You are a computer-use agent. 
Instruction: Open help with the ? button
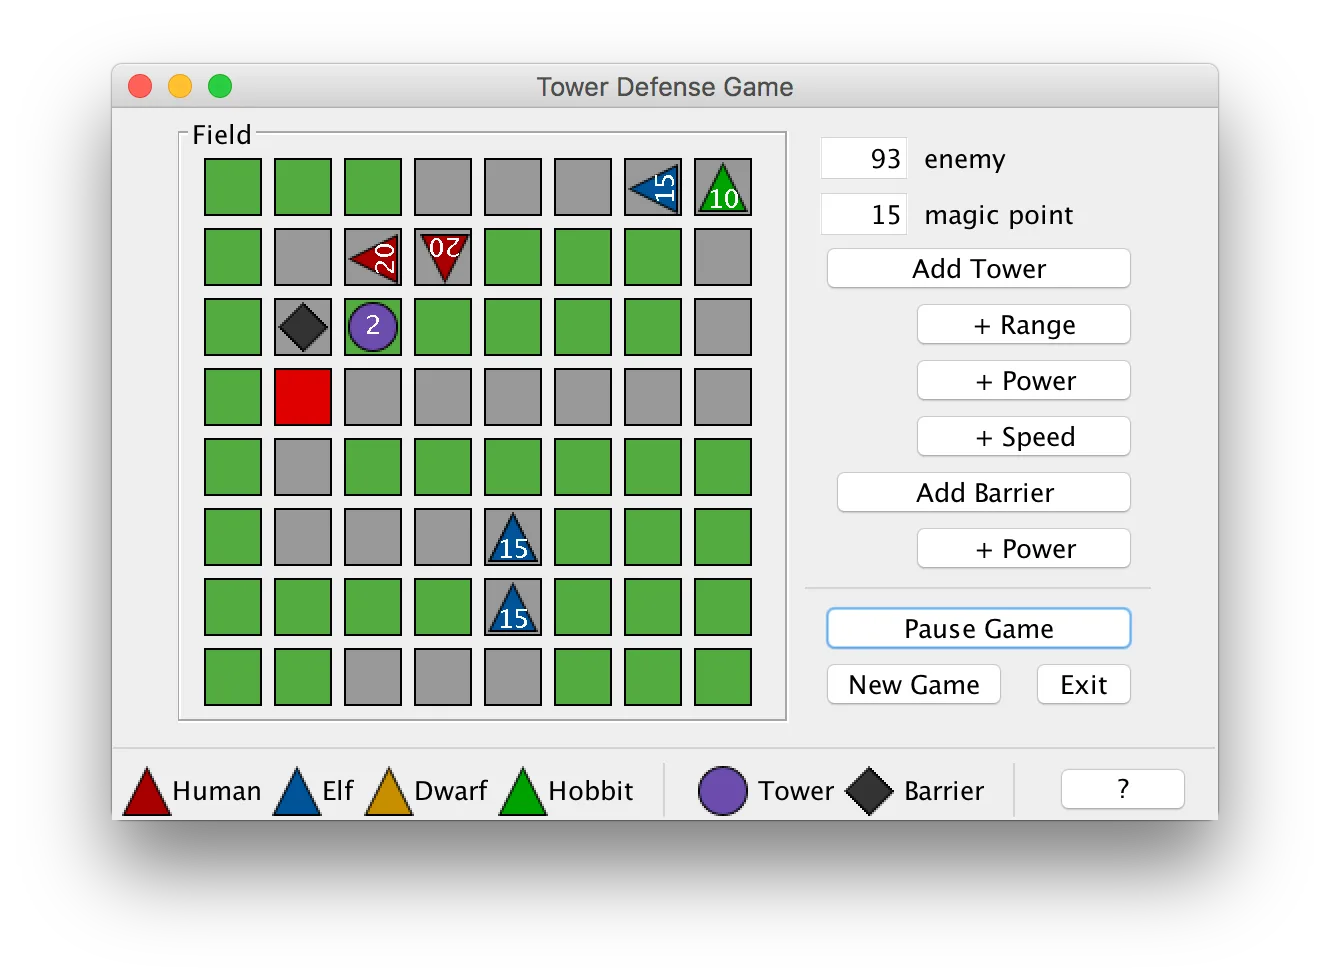pyautogui.click(x=1123, y=789)
